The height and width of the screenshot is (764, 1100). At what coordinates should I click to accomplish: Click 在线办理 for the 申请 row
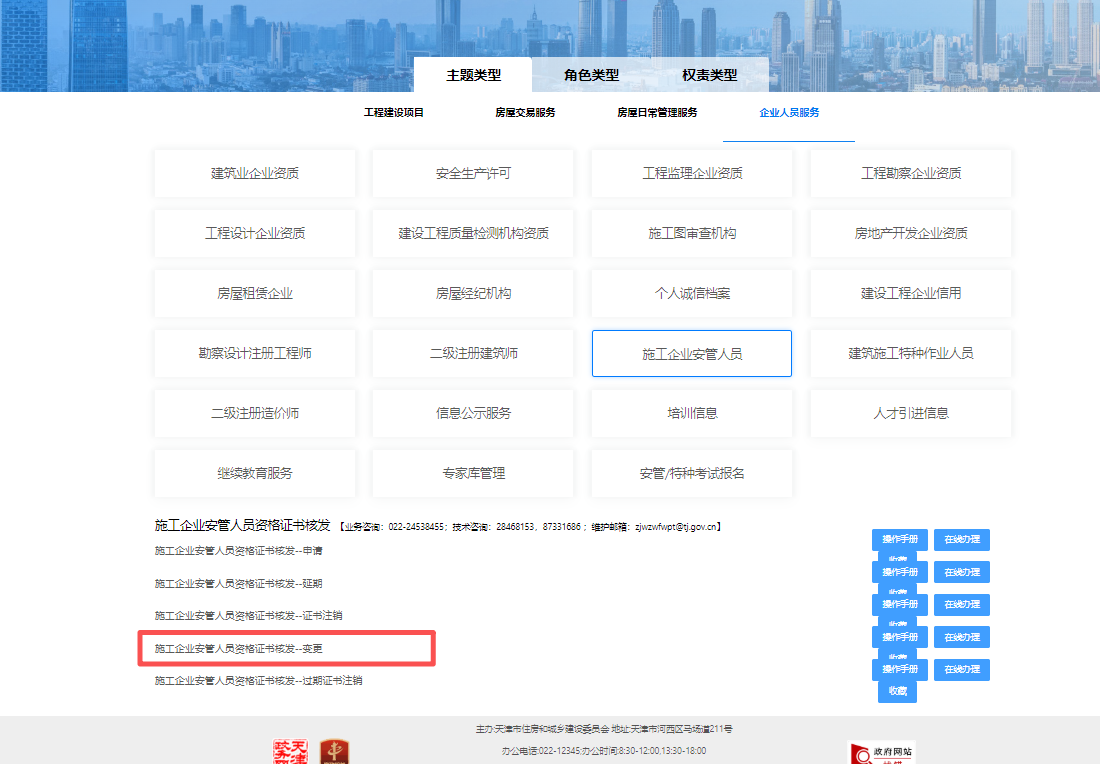click(961, 540)
